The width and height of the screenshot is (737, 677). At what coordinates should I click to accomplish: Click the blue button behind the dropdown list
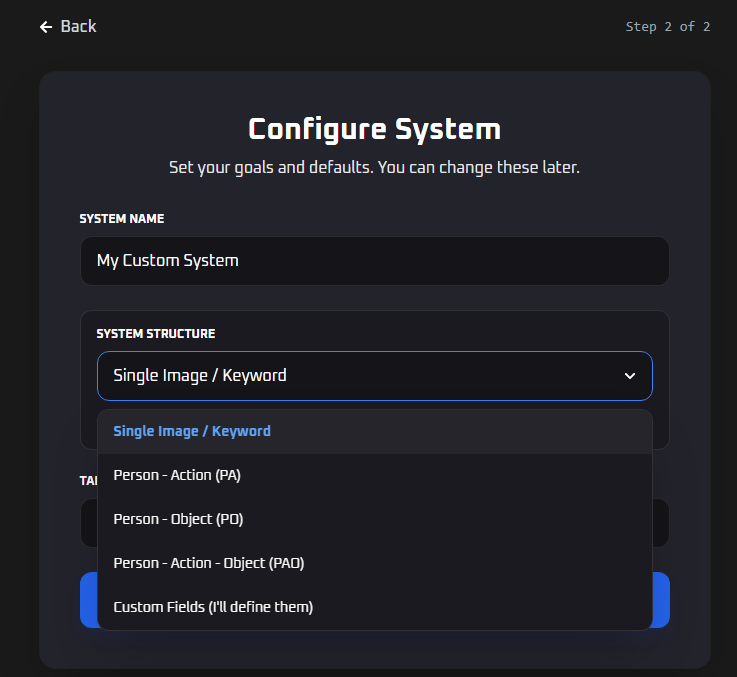point(661,600)
